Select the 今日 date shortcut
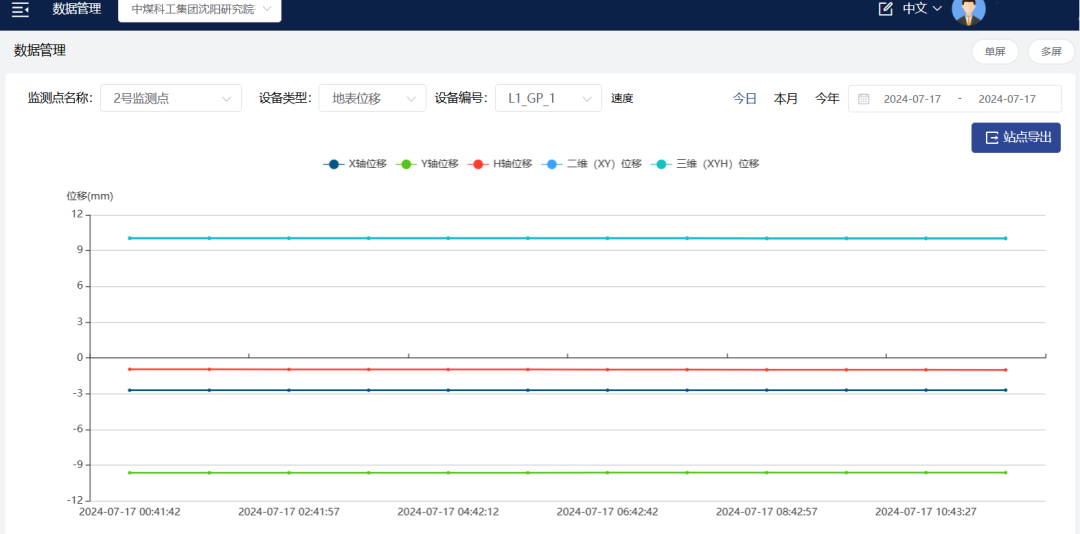 745,99
